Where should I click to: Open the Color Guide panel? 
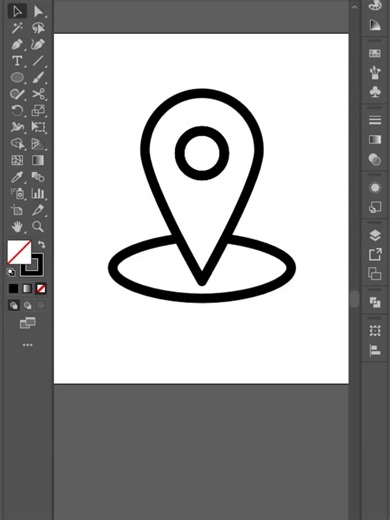click(x=375, y=25)
